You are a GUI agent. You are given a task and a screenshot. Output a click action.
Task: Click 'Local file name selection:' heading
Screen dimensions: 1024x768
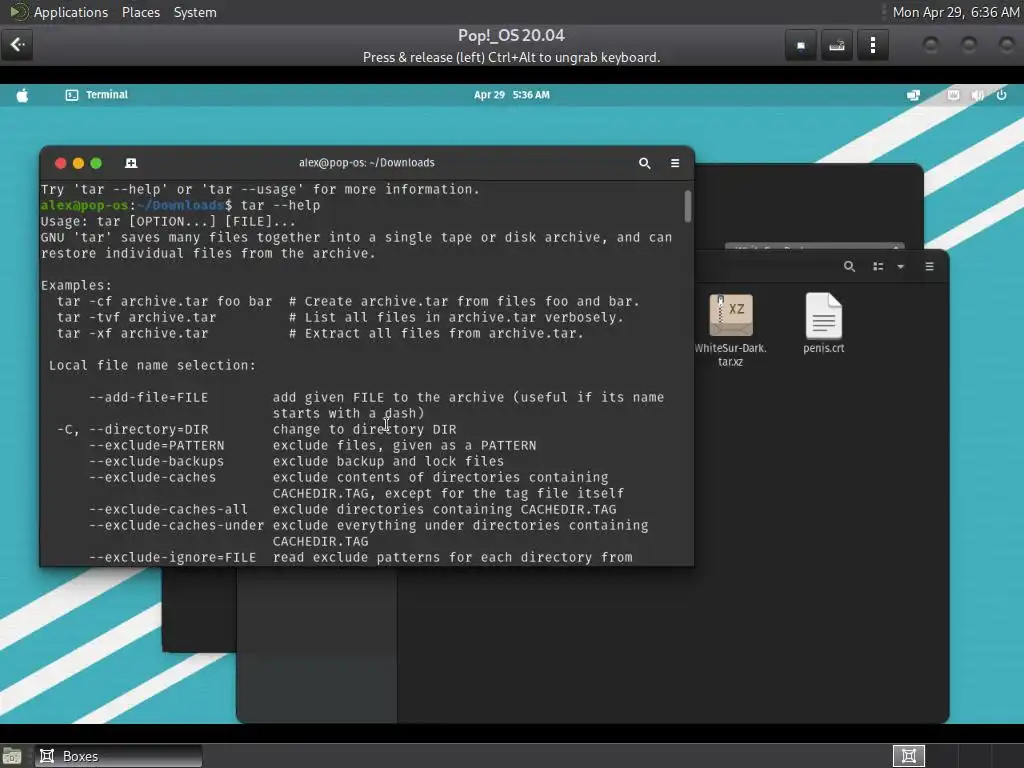152,365
